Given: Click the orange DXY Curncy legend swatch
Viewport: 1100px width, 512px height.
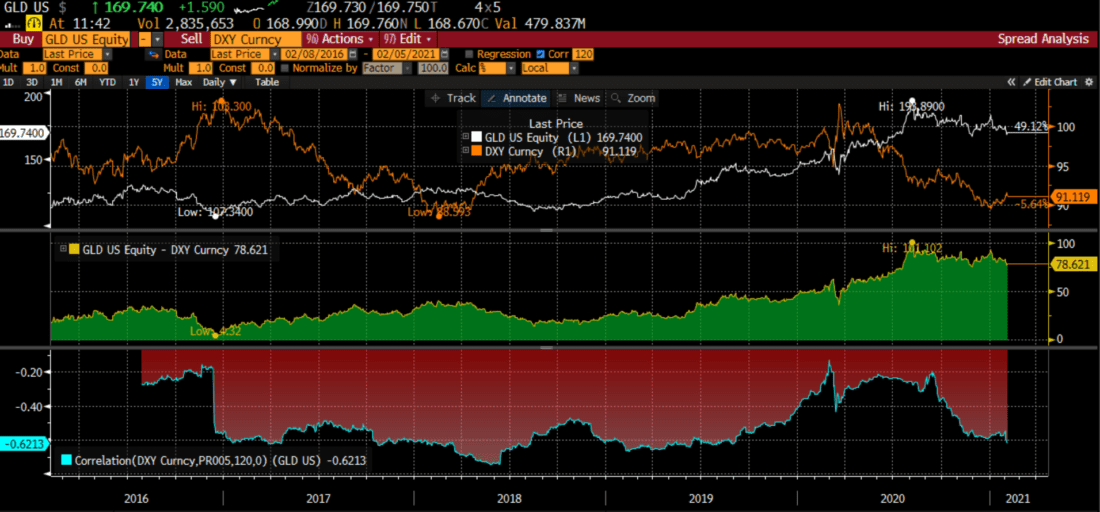Looking at the screenshot, I should (476, 151).
